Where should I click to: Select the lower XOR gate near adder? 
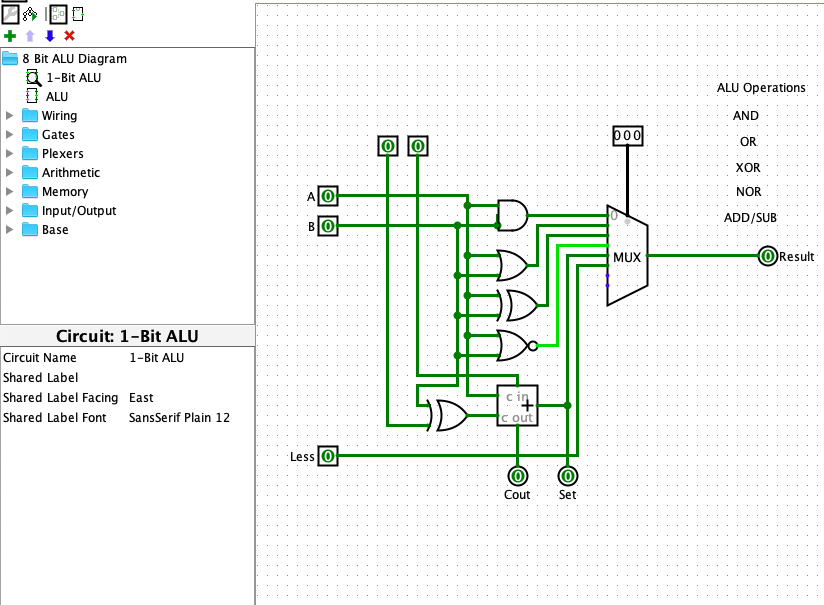(x=448, y=415)
